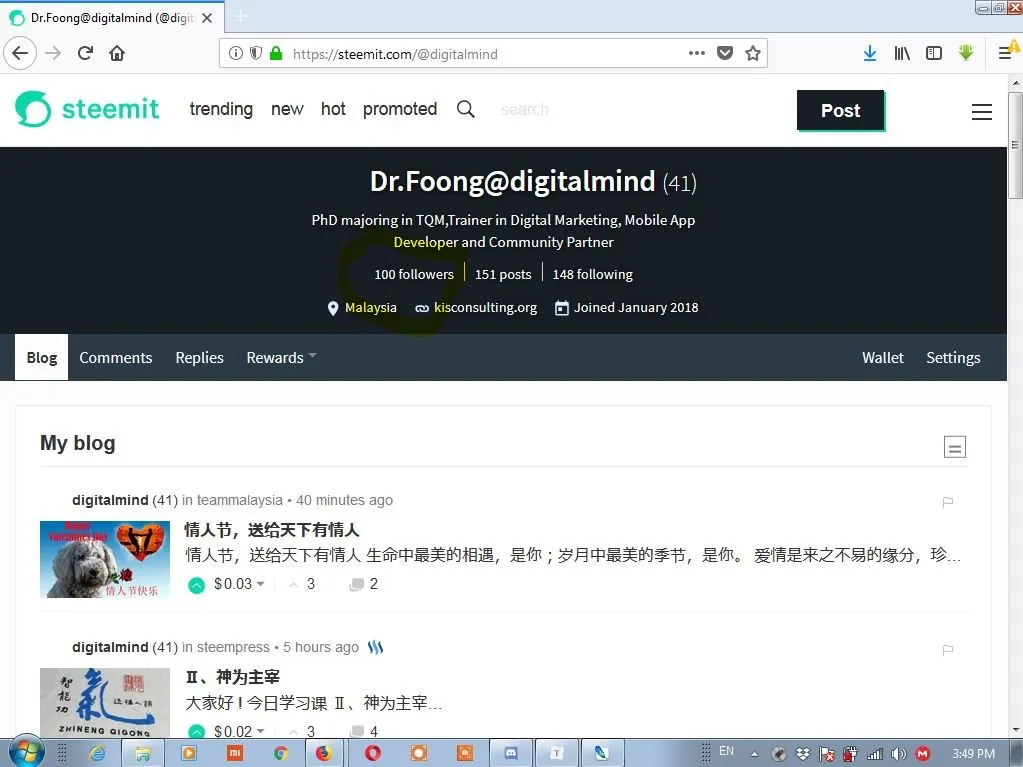Select the trending menu item
This screenshot has width=1023, height=767.
[x=221, y=109]
